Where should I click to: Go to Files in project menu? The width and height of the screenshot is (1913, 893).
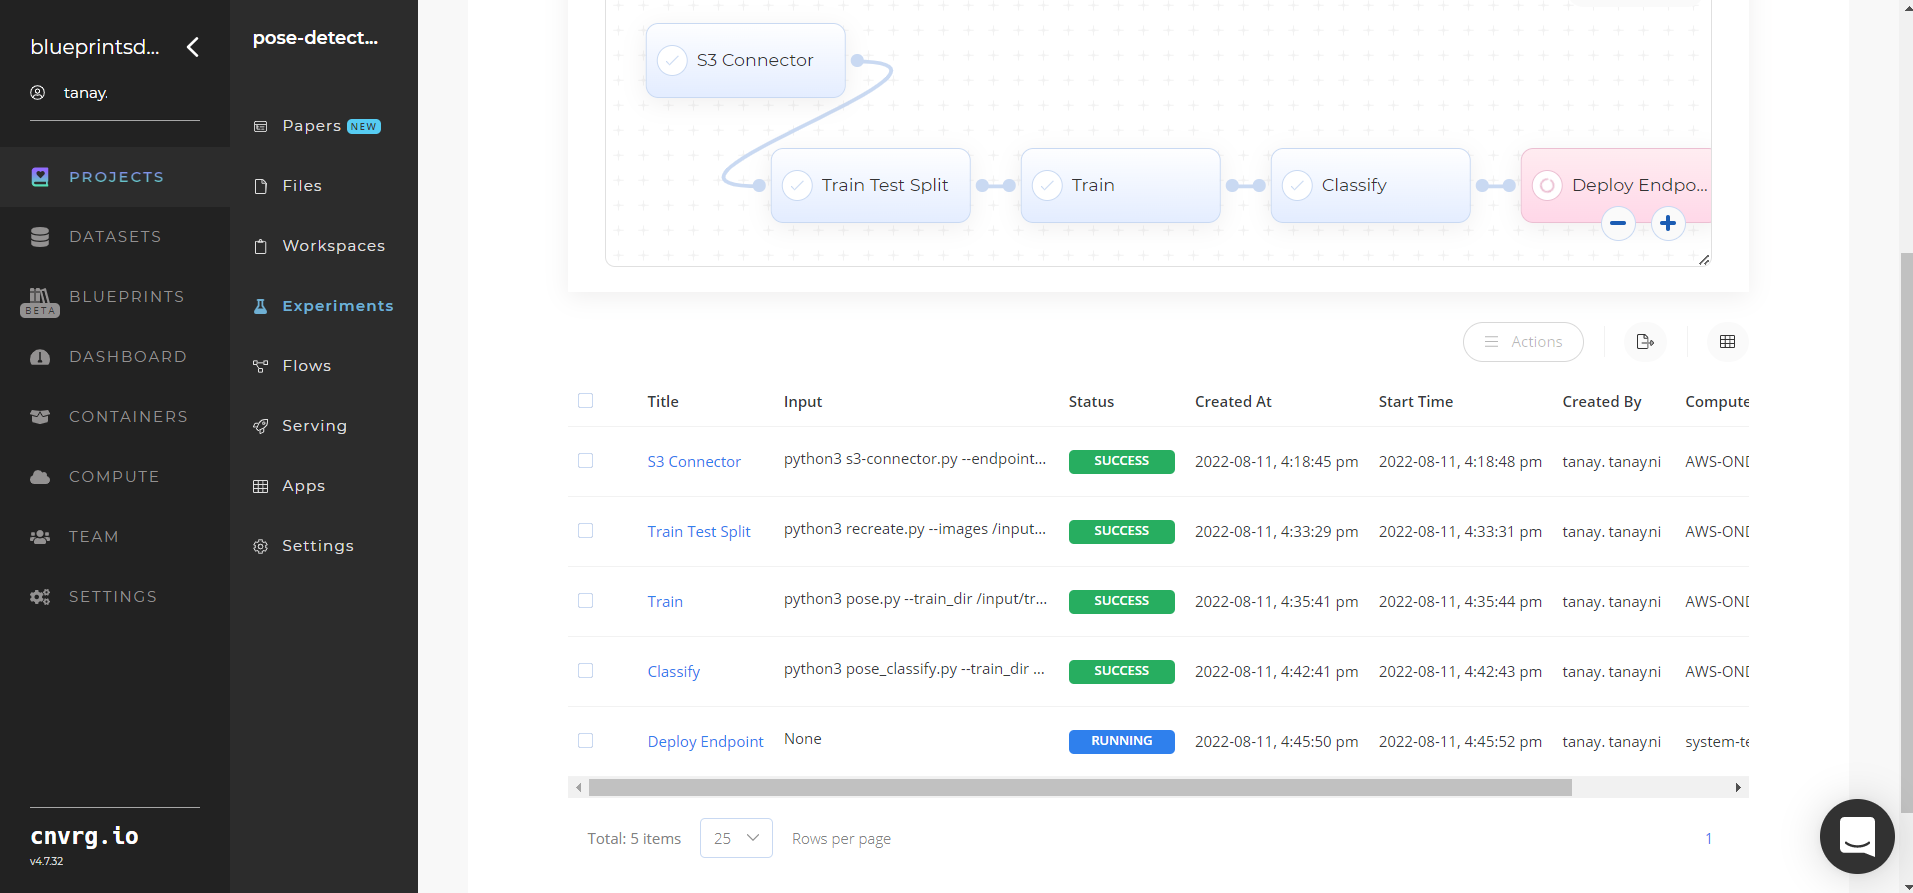click(x=302, y=186)
